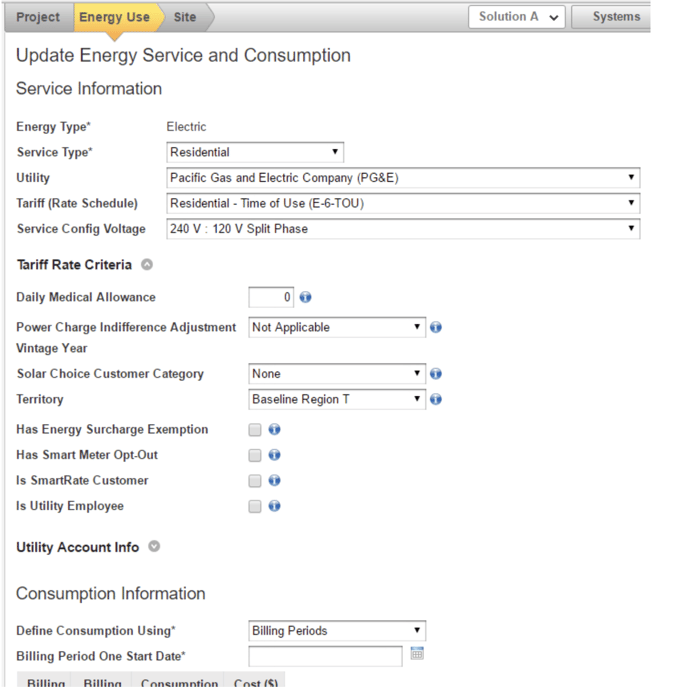Image resolution: width=688 pixels, height=692 pixels.
Task: Open the Utility dropdown showing PG&E
Action: tap(403, 178)
